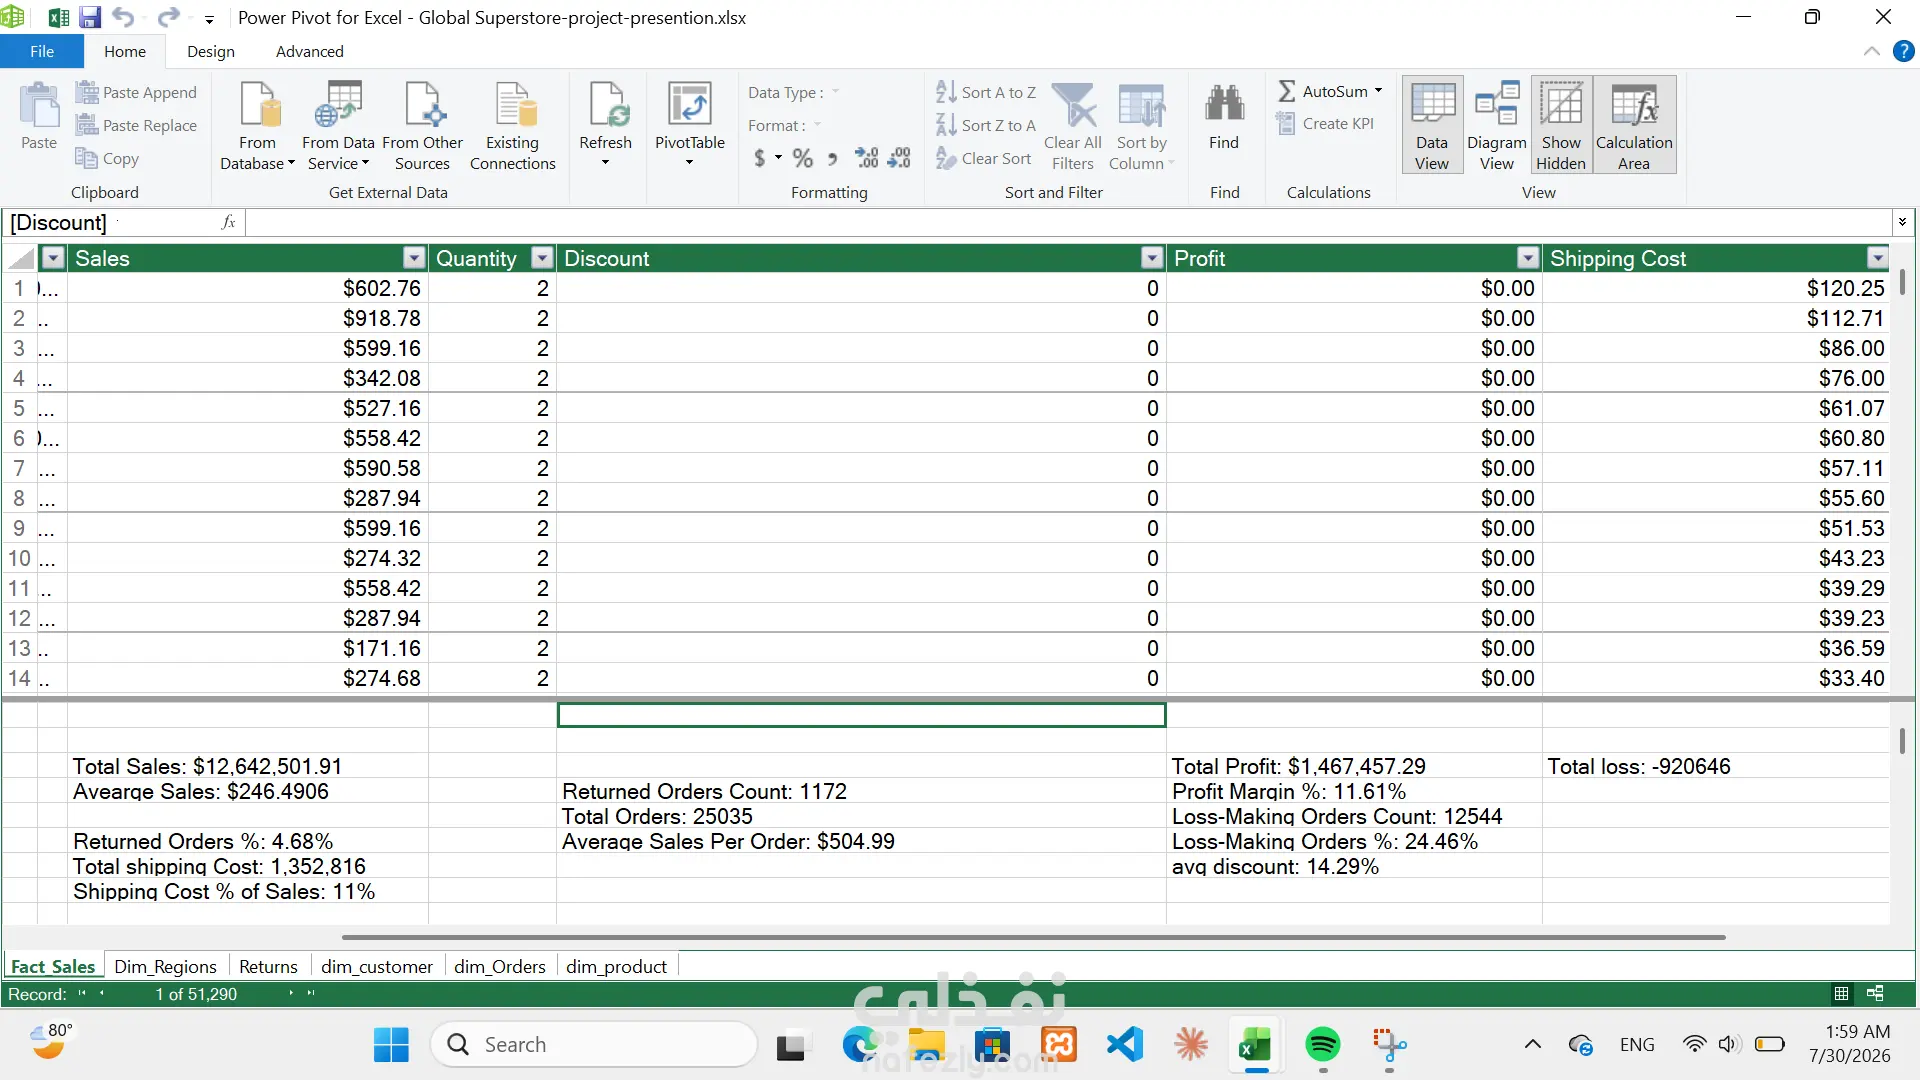Open Shipping Cost column filter dropdown

1877,258
